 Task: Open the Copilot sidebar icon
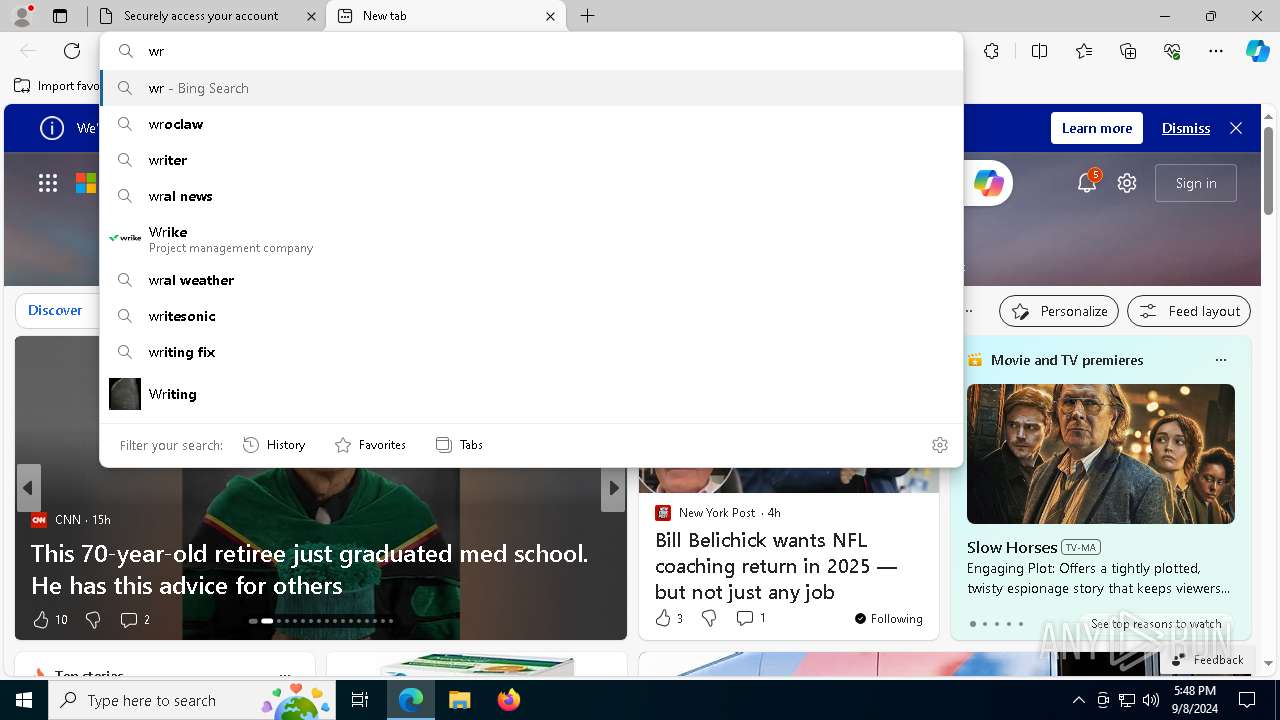click(x=1257, y=51)
